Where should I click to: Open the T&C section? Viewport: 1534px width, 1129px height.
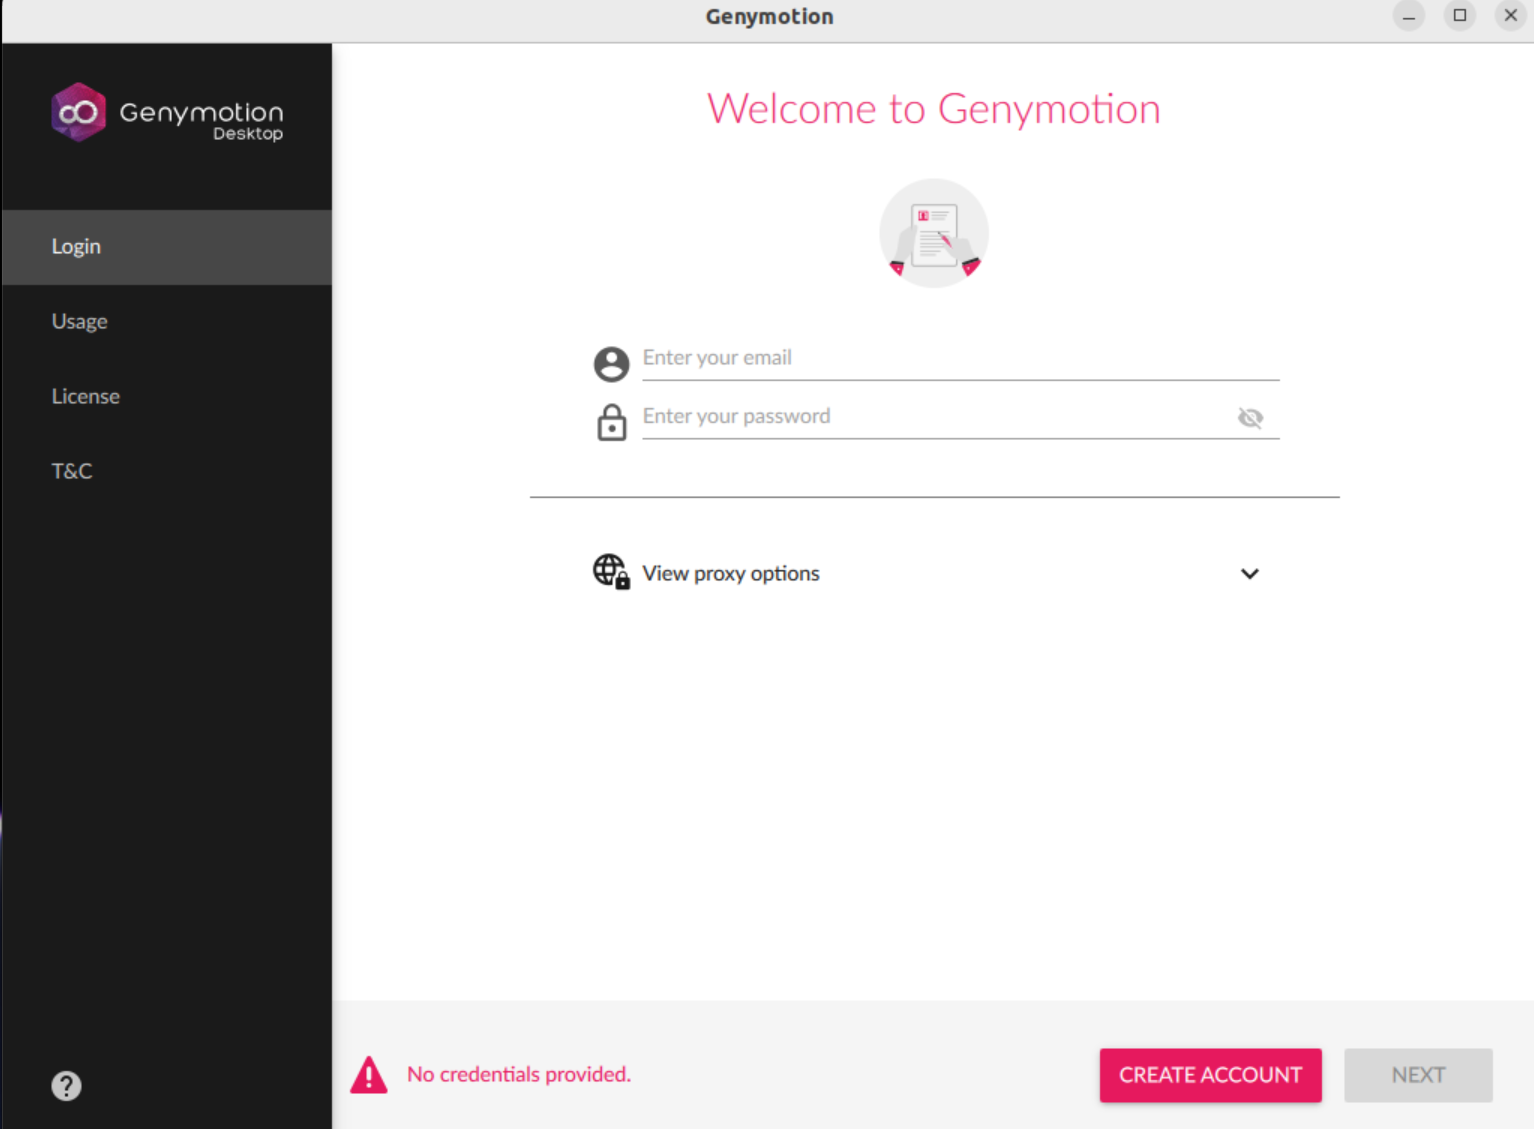tap(71, 471)
